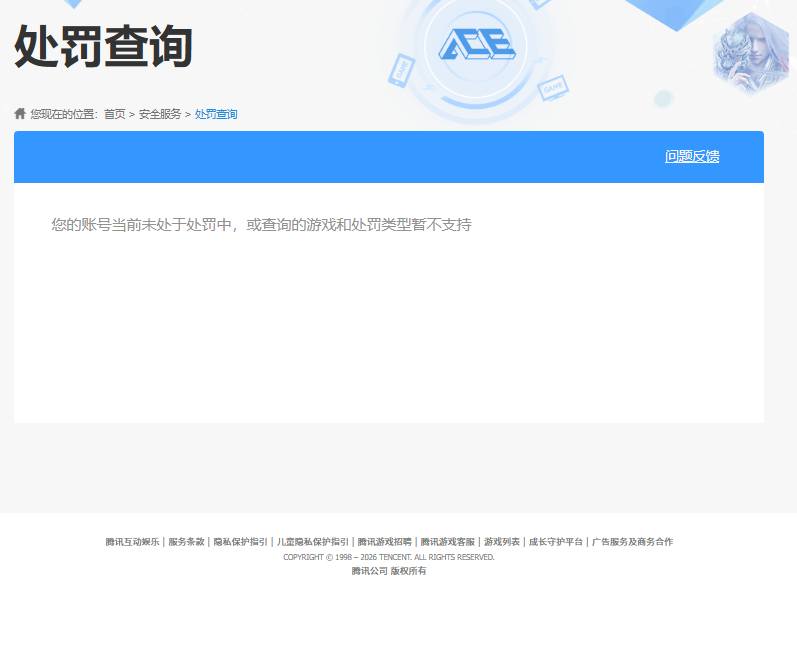The width and height of the screenshot is (797, 654).
Task: Click the ACE logo in the header
Action: [x=477, y=44]
